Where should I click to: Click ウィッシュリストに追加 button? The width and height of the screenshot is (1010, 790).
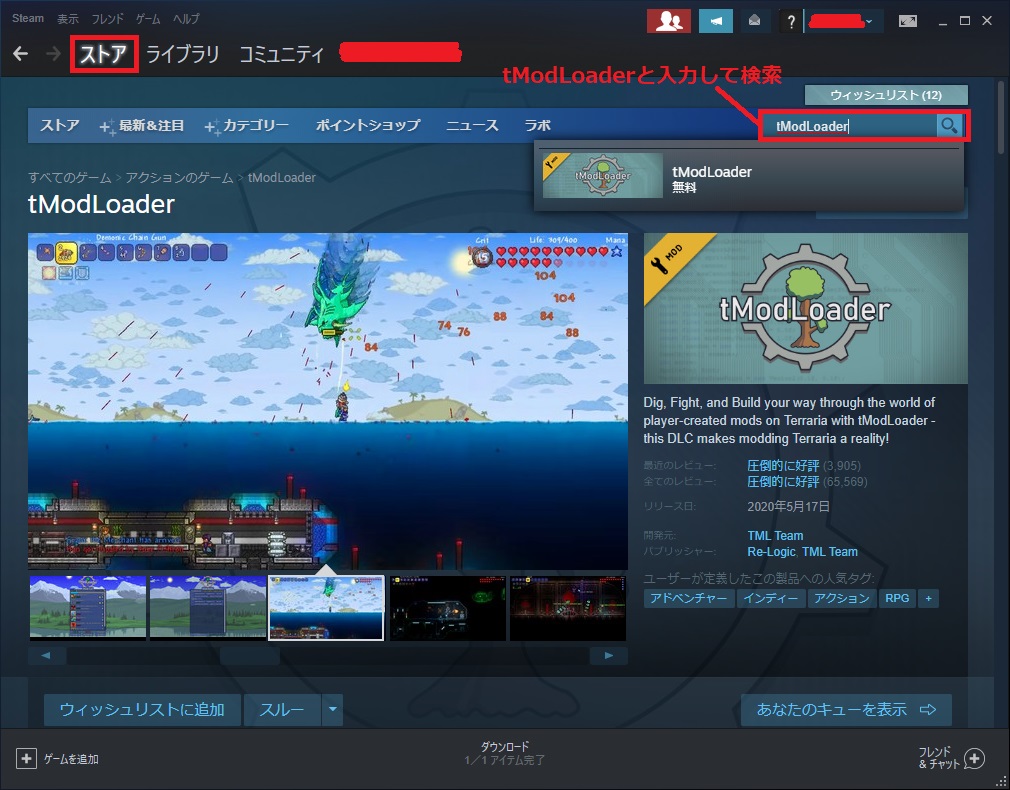(x=142, y=709)
